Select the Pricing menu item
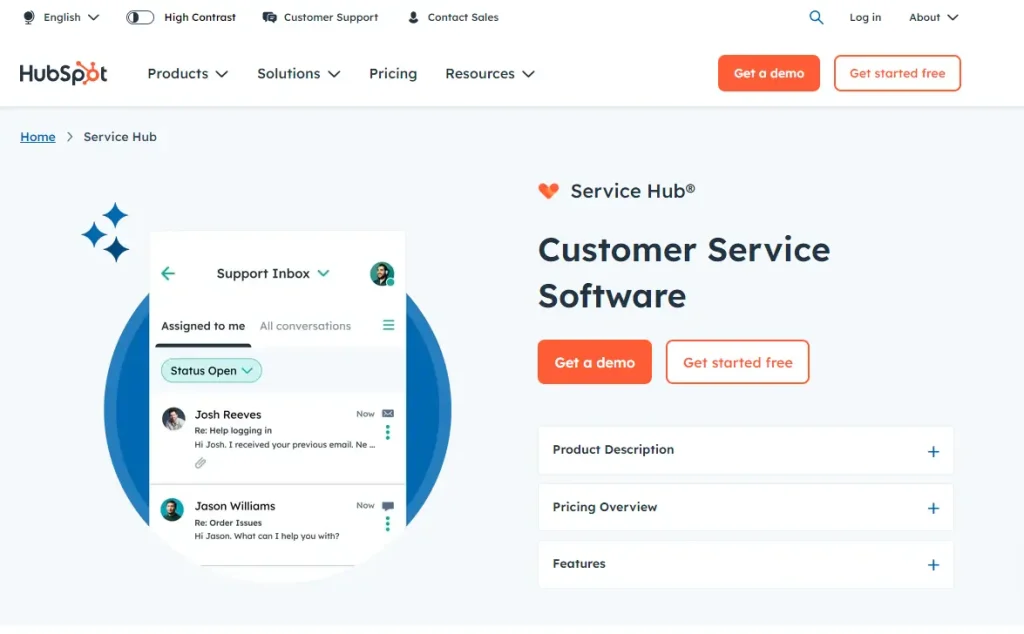 pyautogui.click(x=392, y=73)
